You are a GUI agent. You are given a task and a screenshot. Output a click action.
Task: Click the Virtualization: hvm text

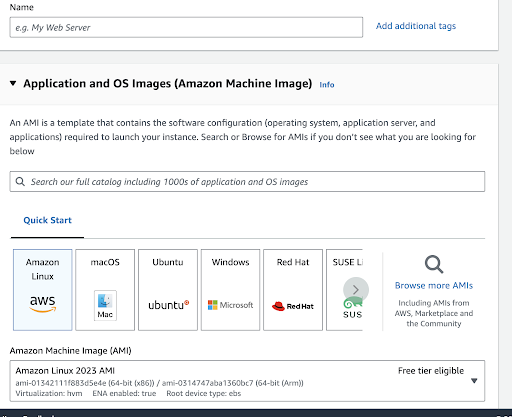49,393
